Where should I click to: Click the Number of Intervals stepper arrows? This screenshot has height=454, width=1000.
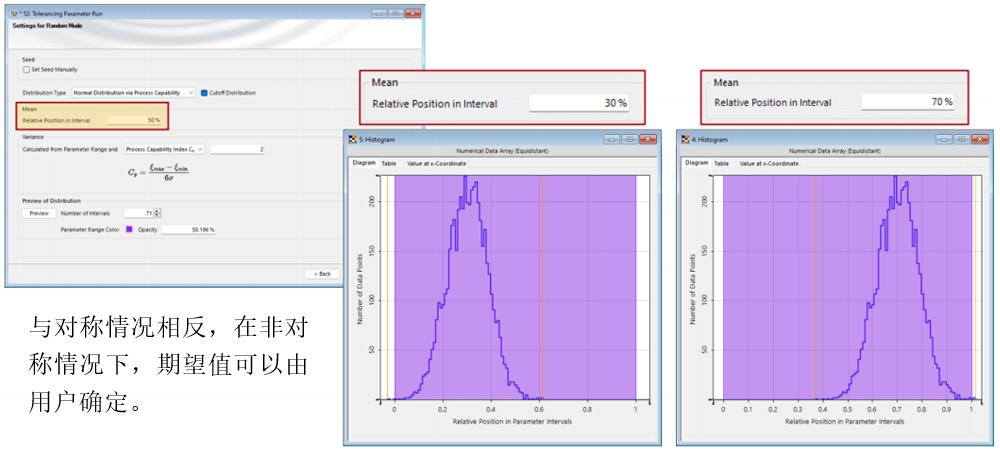click(x=158, y=213)
